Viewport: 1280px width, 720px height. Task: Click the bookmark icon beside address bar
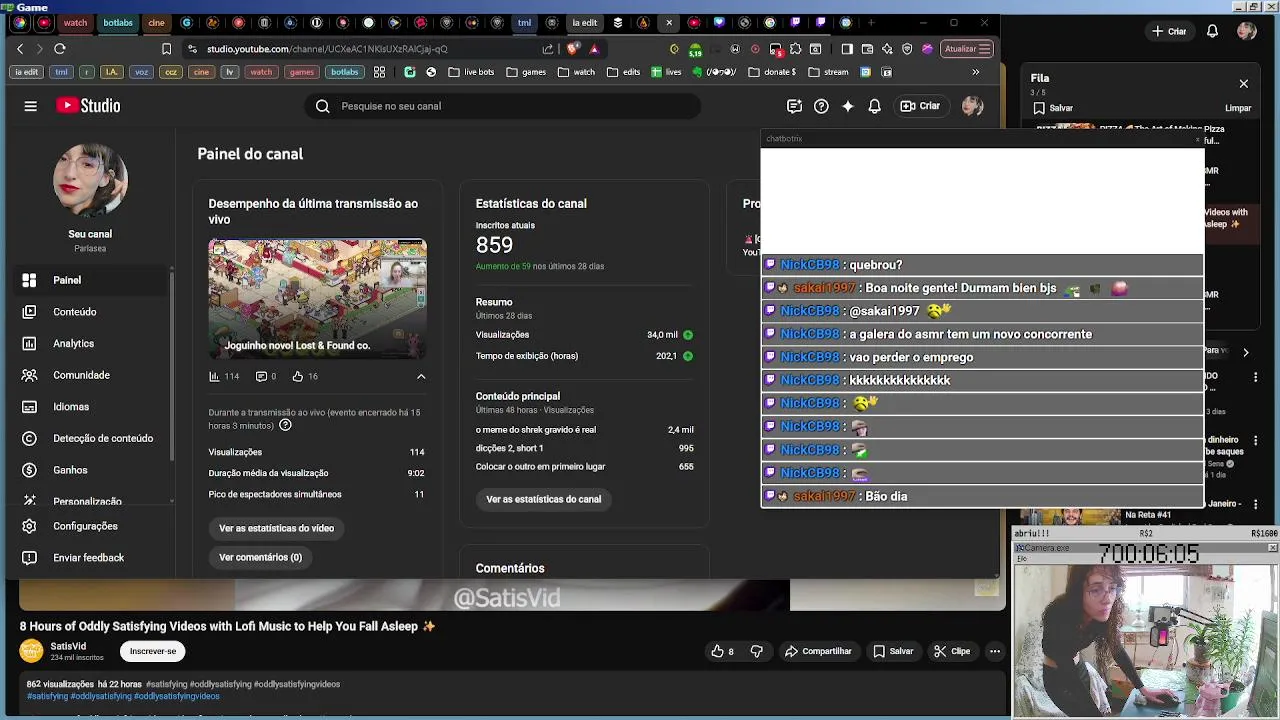166,48
